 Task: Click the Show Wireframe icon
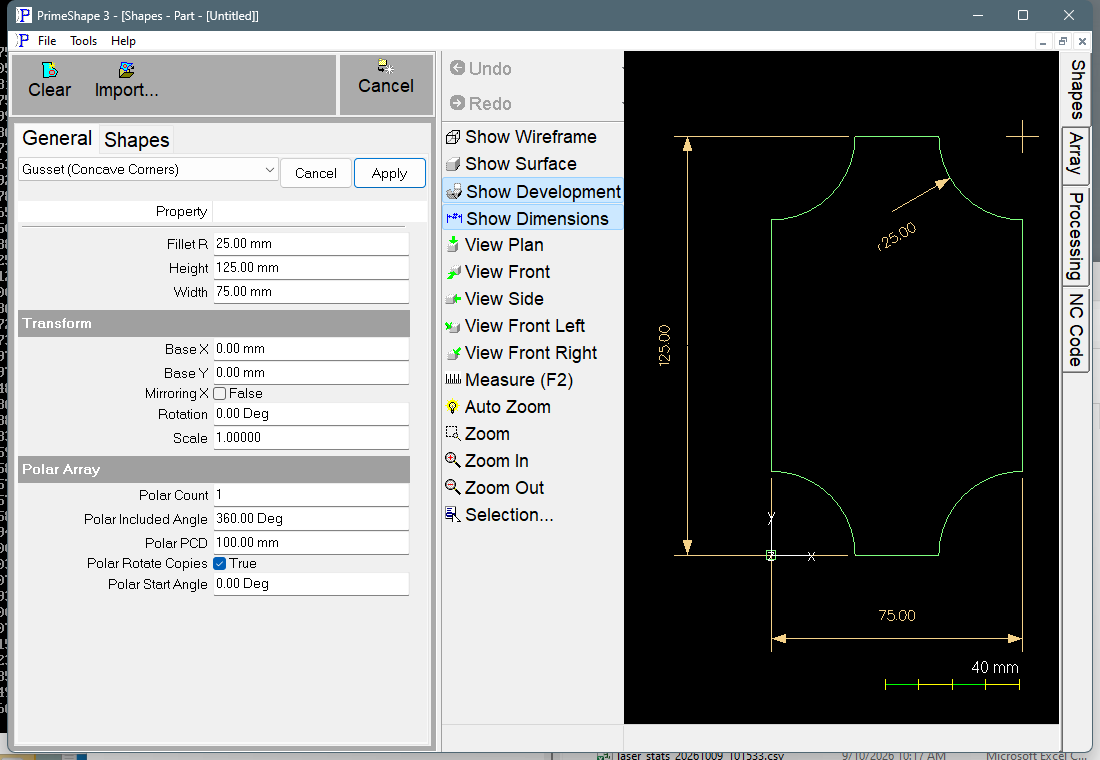coord(453,138)
